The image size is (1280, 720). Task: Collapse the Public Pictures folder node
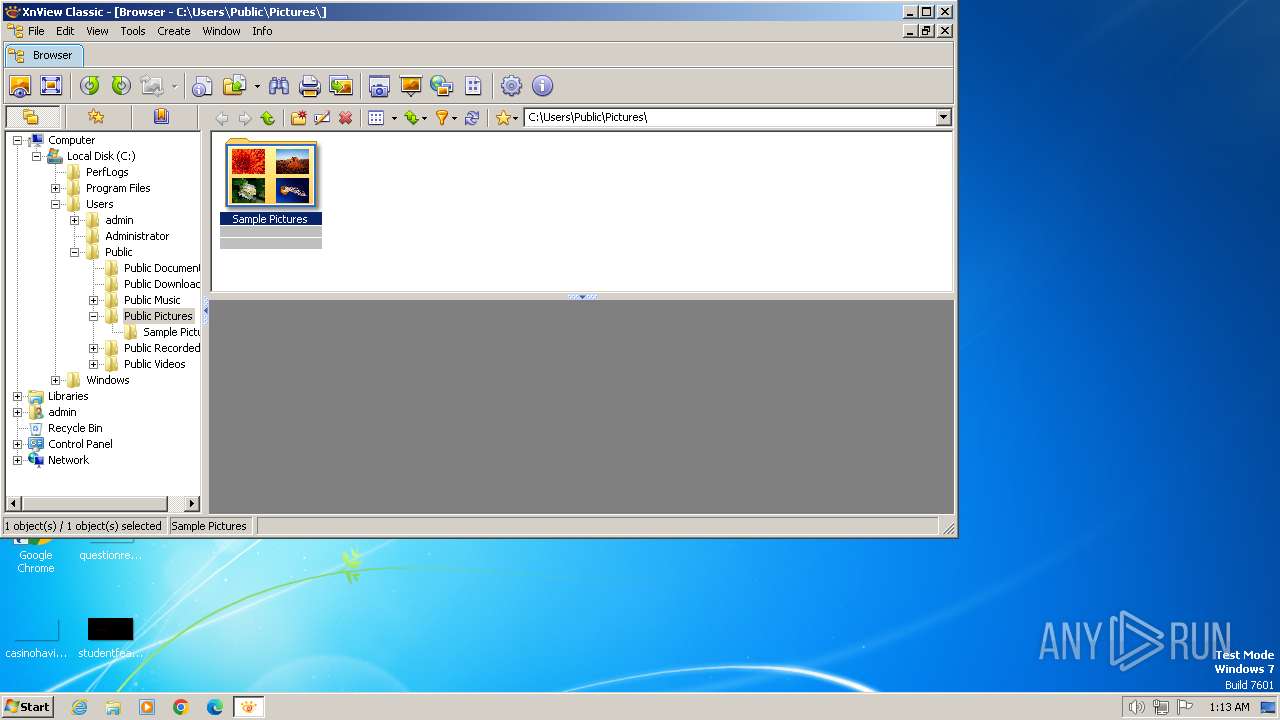point(94,316)
